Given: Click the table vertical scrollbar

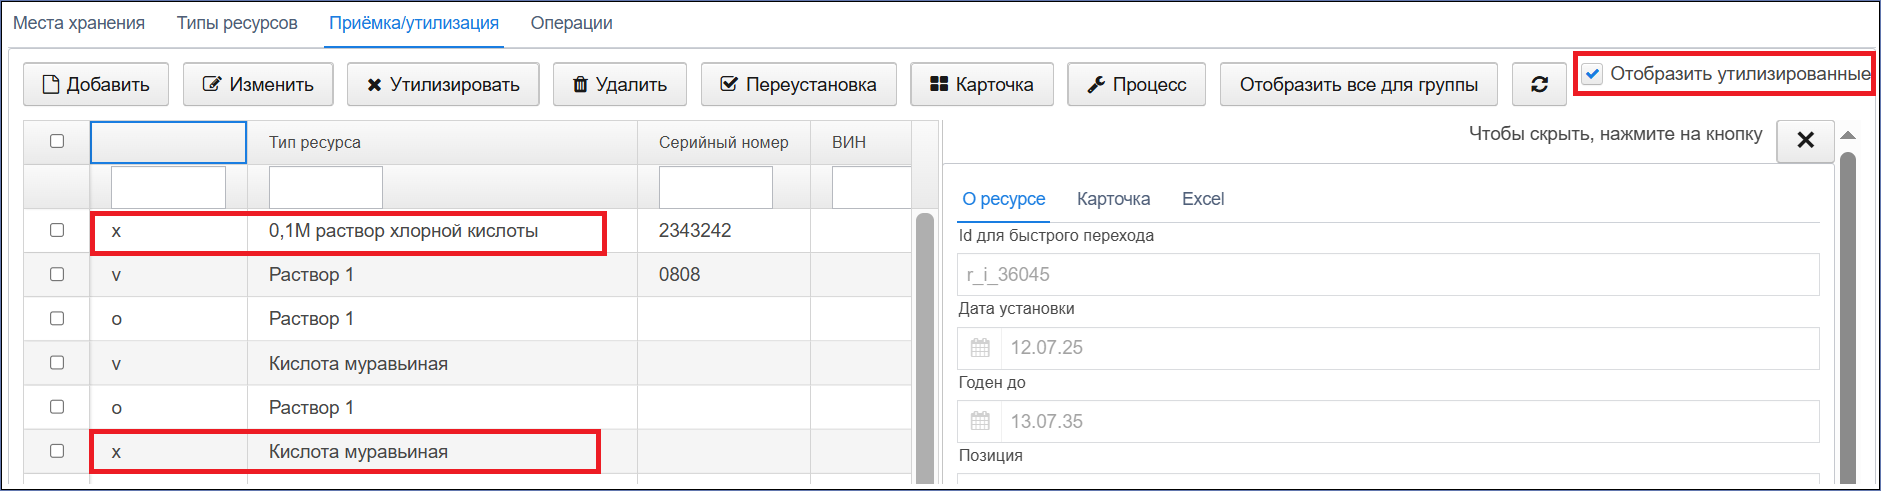Looking at the screenshot, I should [x=925, y=347].
